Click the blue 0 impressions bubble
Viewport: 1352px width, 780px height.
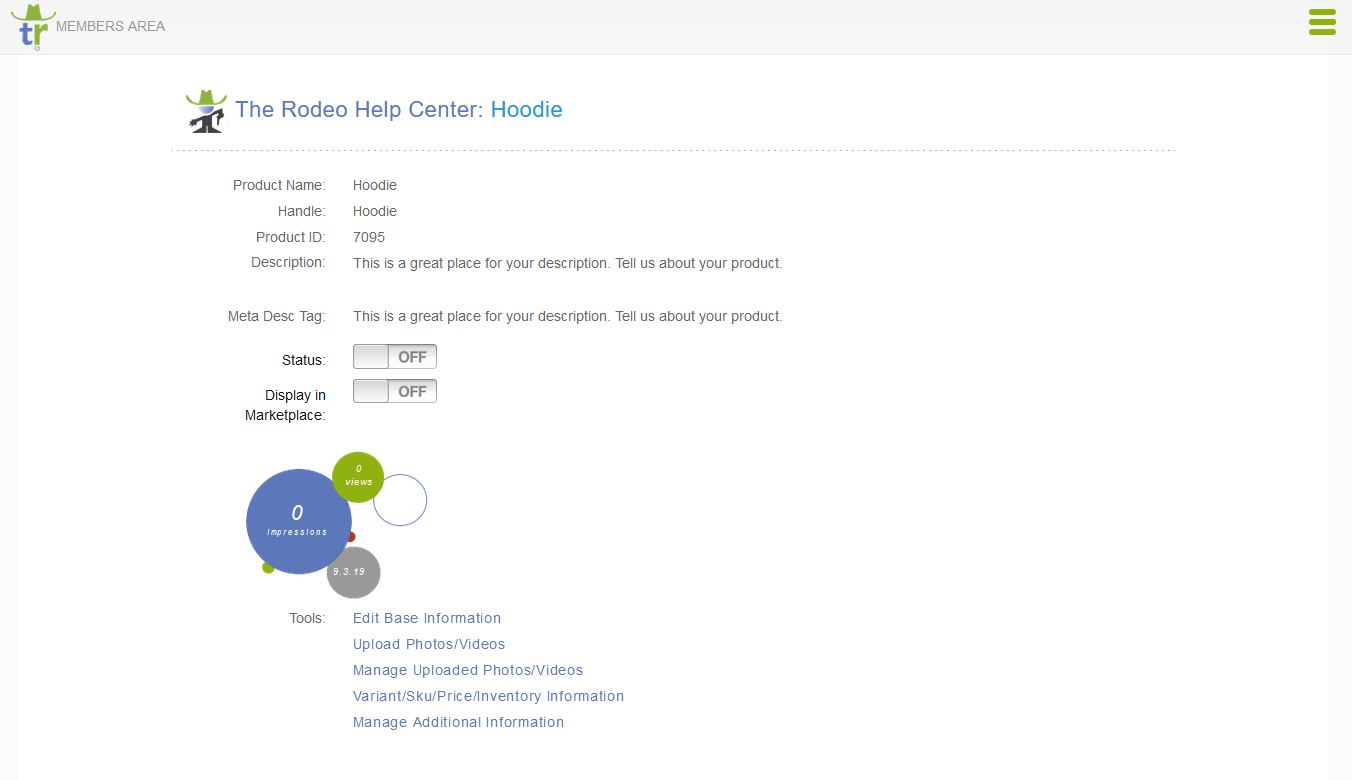(299, 521)
